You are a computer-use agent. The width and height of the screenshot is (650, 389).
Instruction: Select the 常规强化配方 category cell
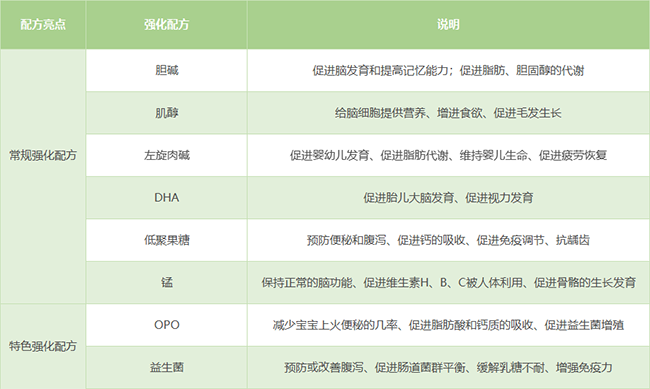tap(43, 176)
